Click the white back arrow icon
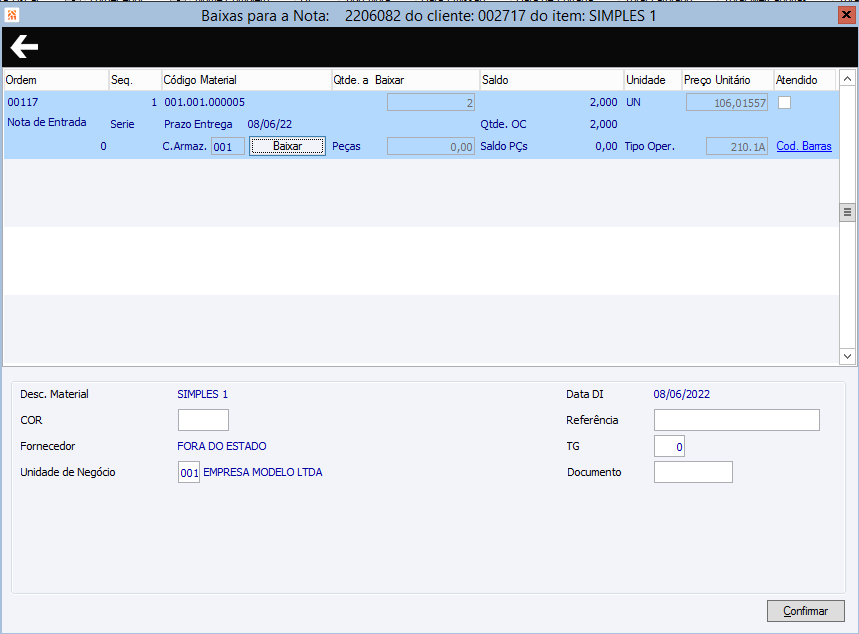 (x=24, y=47)
